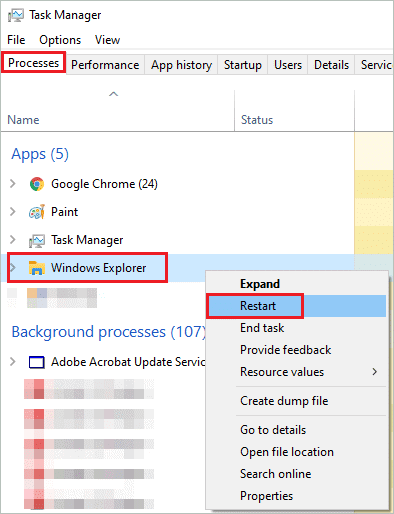The image size is (394, 514).
Task: Select the Paint row text
Action: pos(64,212)
